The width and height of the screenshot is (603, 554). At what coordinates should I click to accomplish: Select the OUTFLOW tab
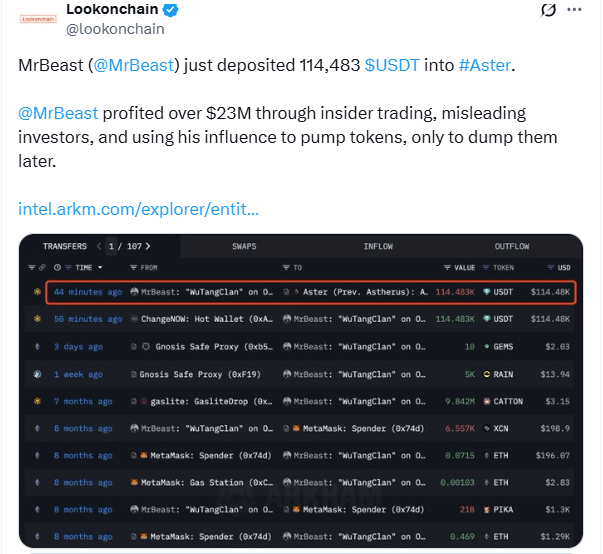point(511,246)
